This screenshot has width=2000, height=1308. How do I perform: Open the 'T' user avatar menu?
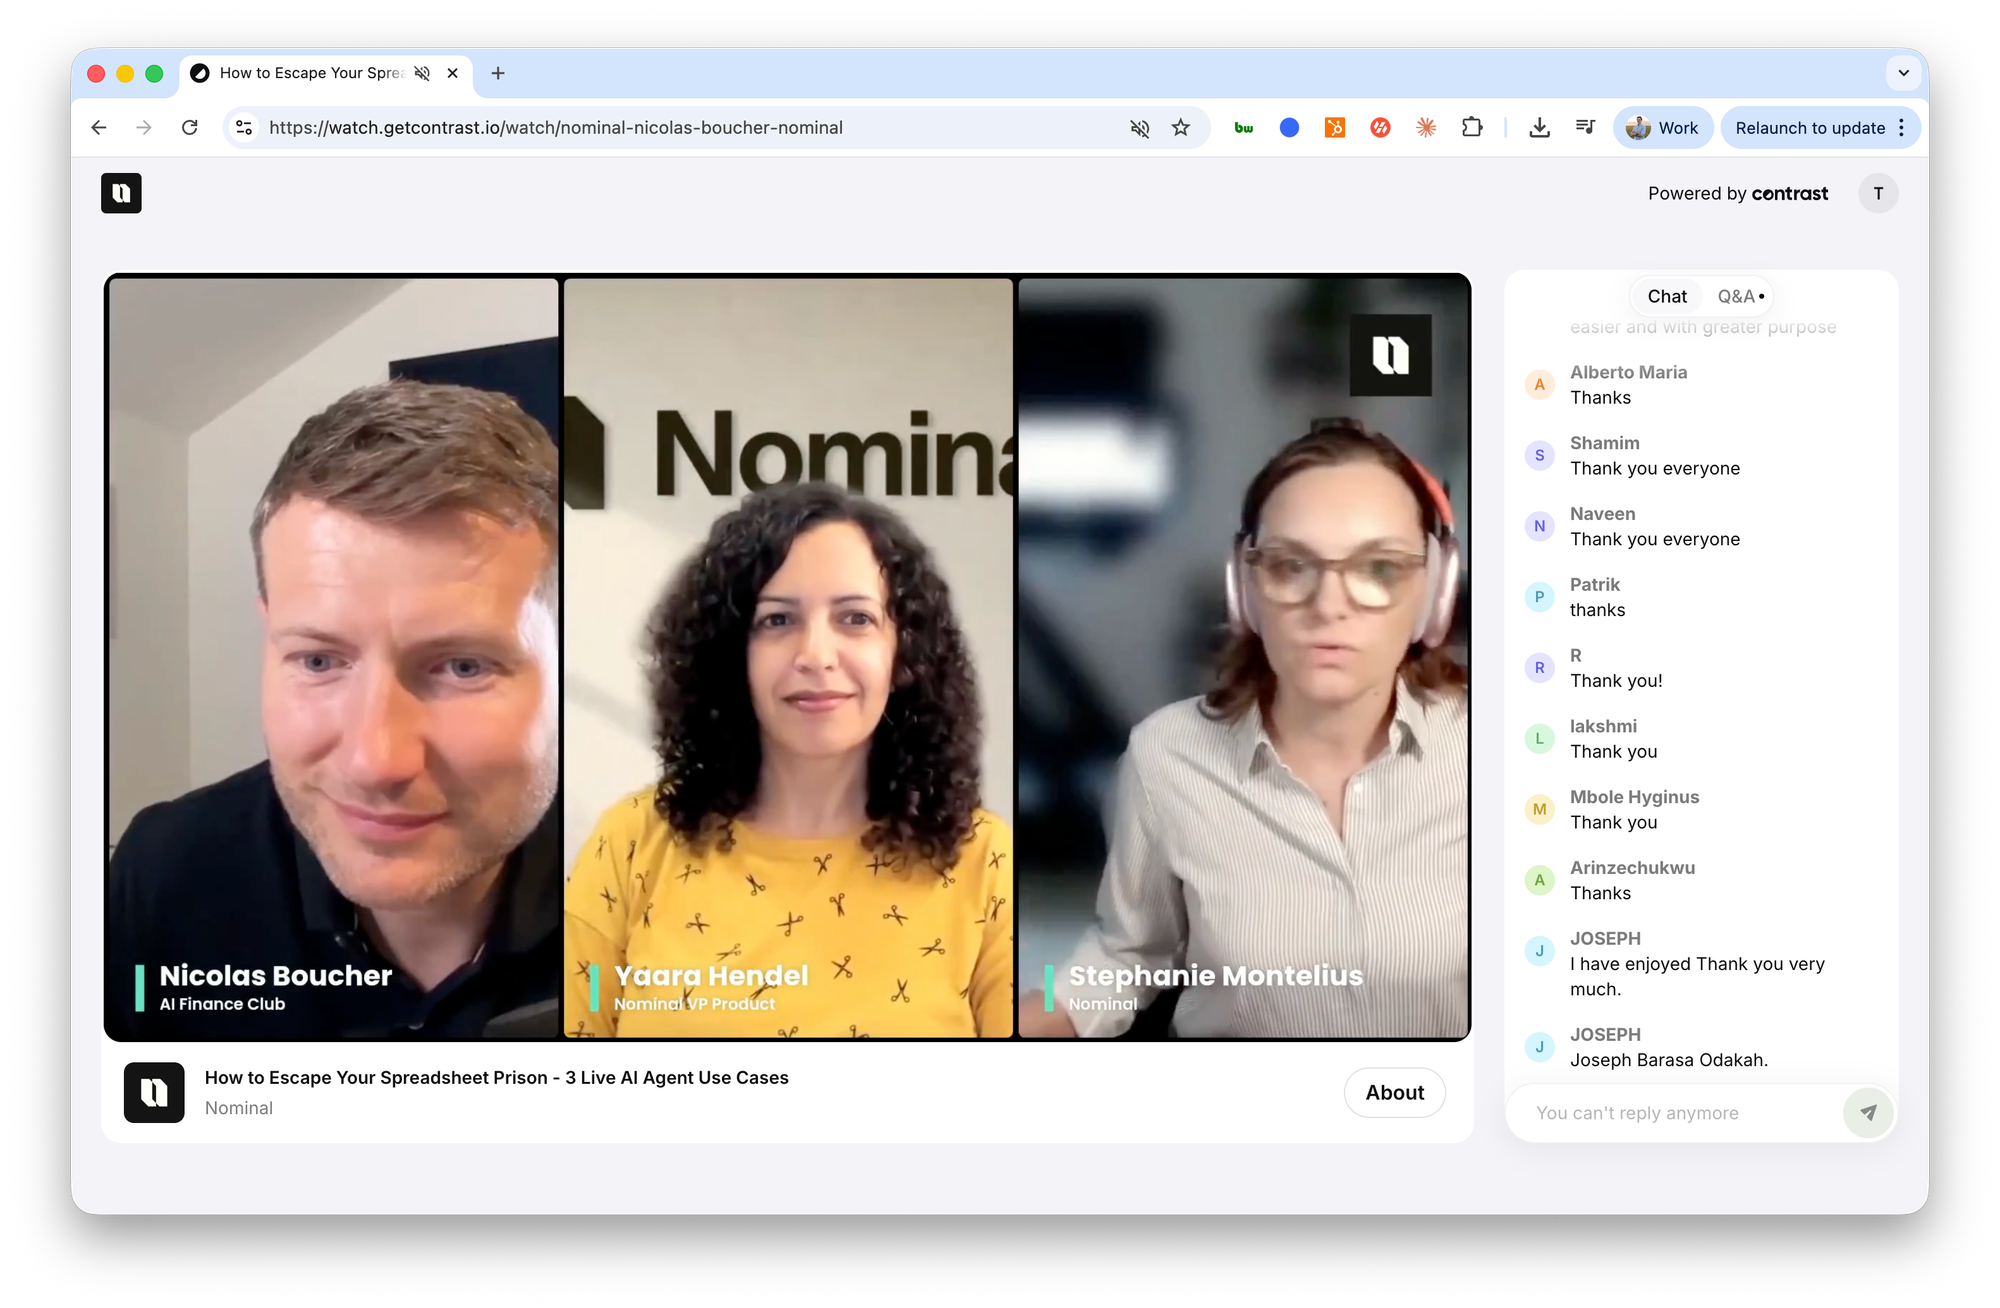click(1878, 193)
